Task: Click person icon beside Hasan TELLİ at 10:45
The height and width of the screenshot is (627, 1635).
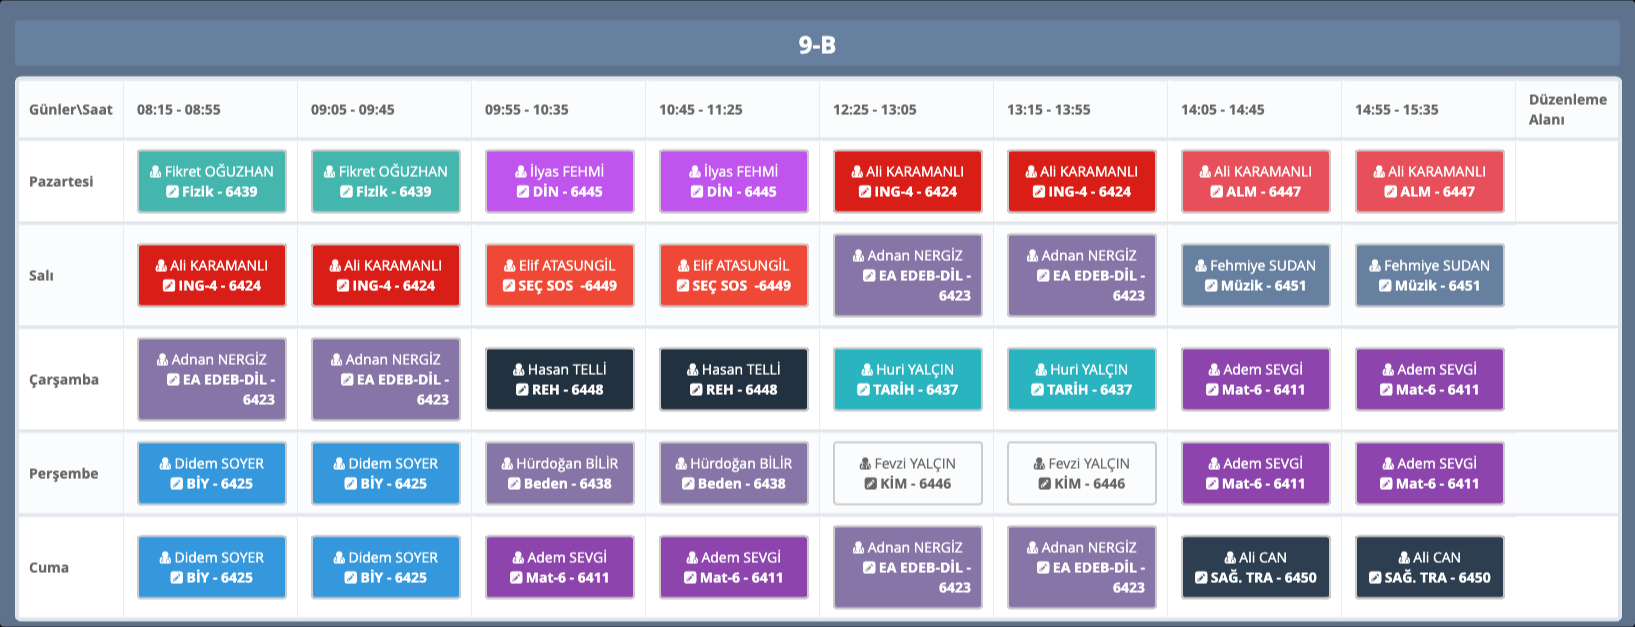Action: (x=693, y=370)
